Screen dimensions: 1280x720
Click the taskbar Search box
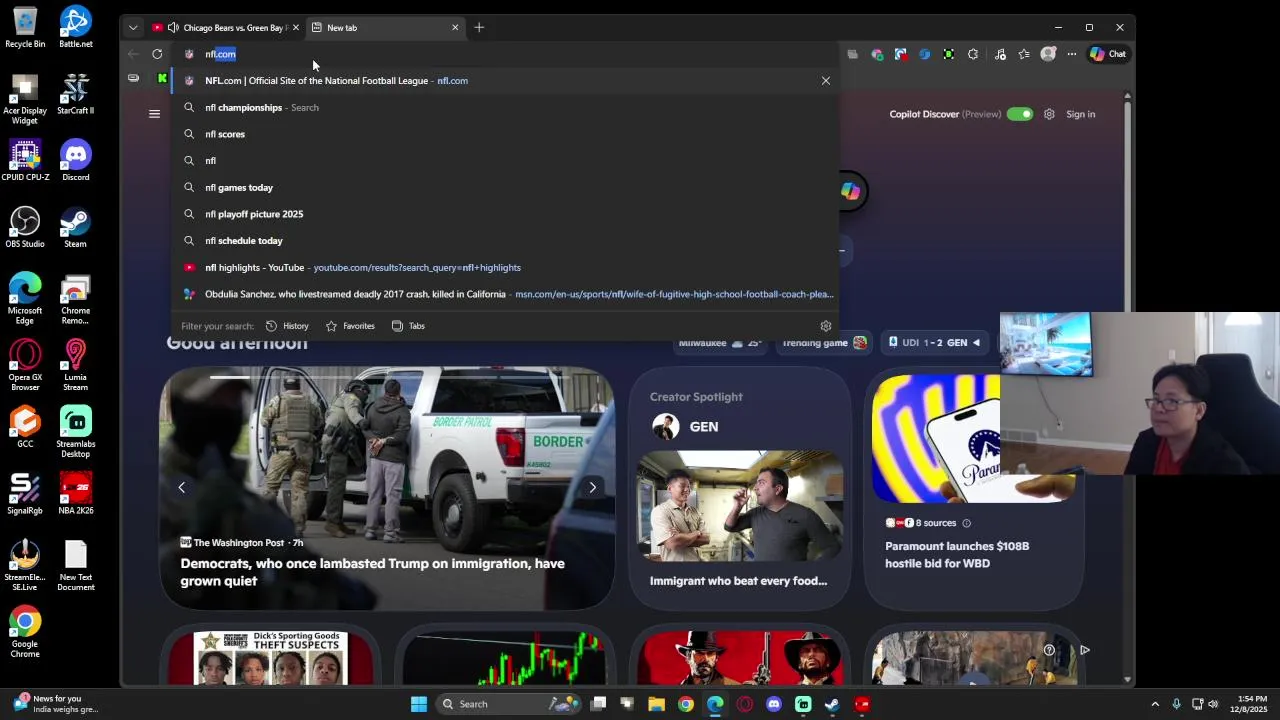click(509, 704)
